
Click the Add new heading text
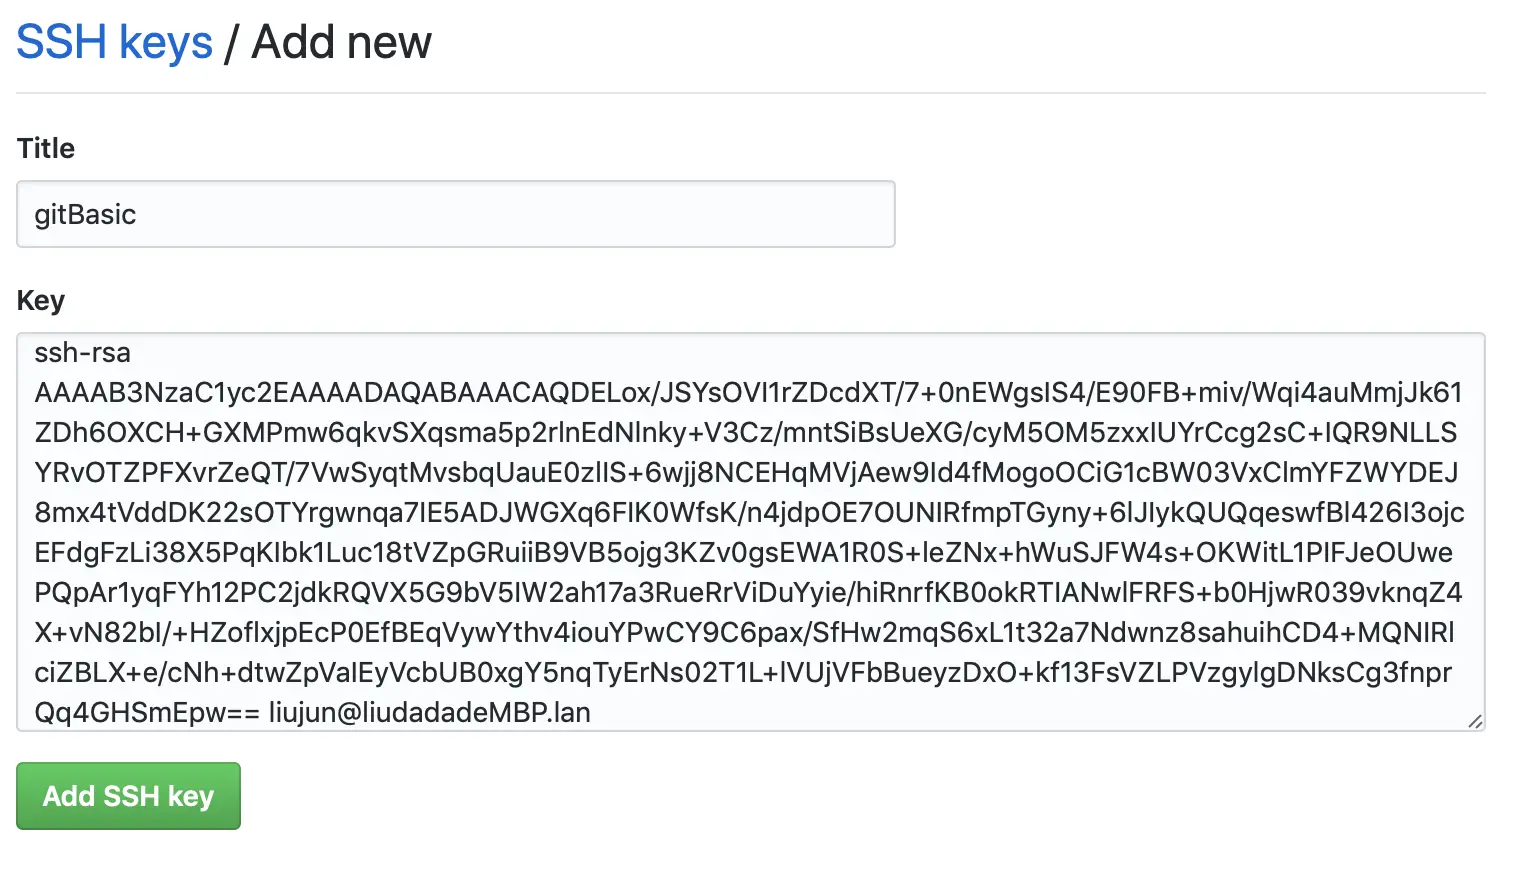point(341,42)
